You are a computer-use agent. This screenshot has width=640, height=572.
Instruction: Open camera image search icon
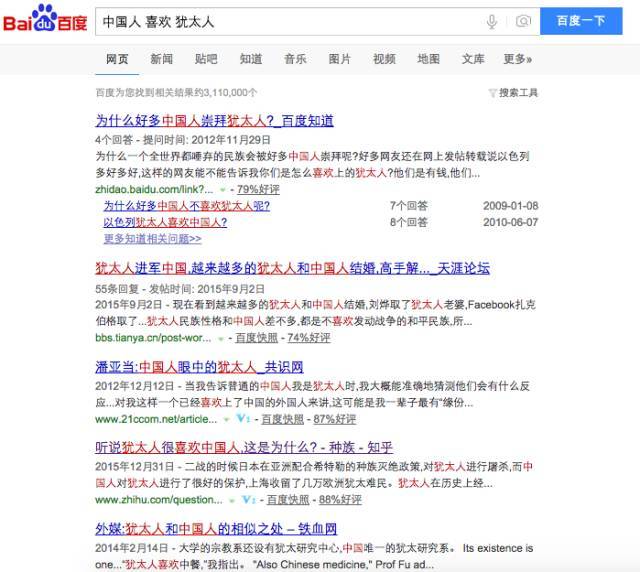(x=523, y=21)
